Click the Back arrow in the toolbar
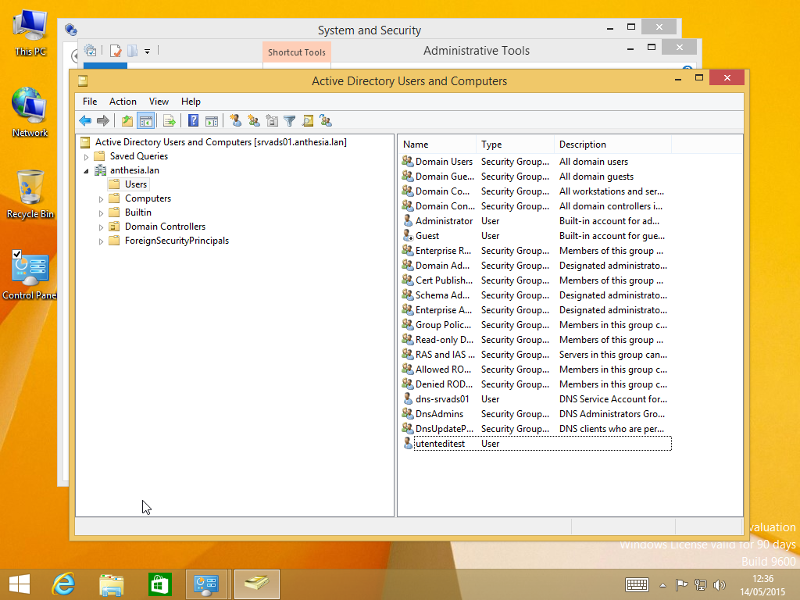 [x=85, y=121]
